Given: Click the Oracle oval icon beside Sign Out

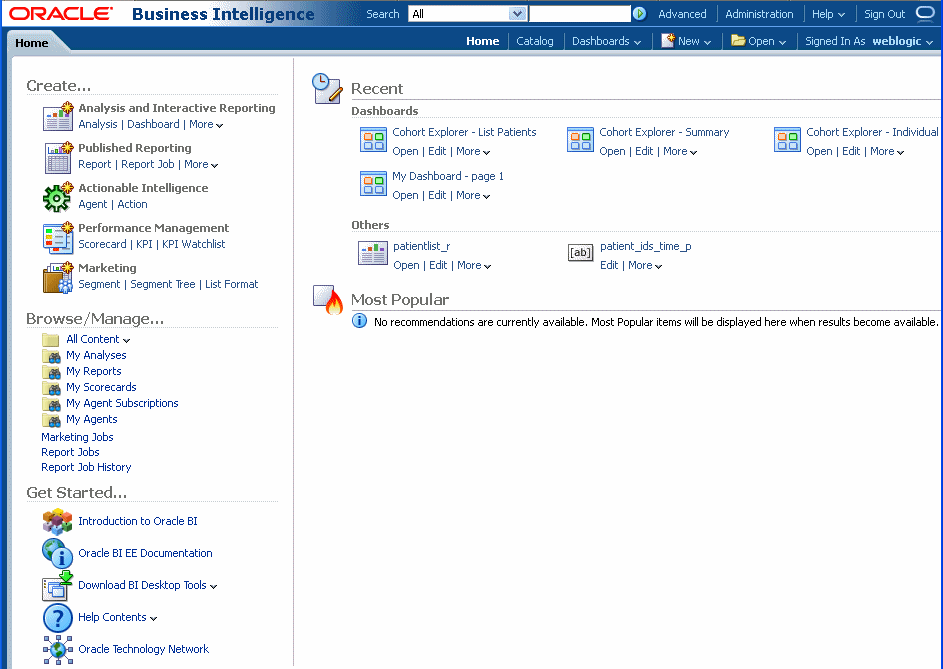Looking at the screenshot, I should 925,14.
